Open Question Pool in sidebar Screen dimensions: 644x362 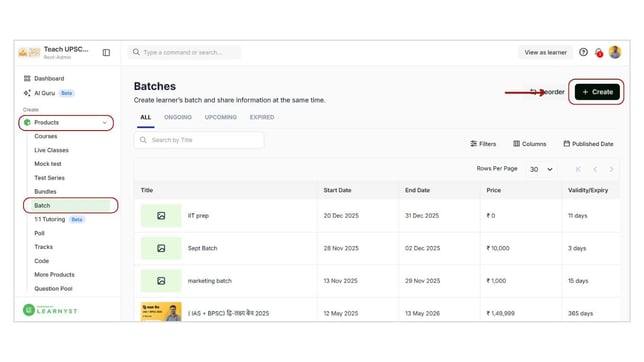point(53,289)
